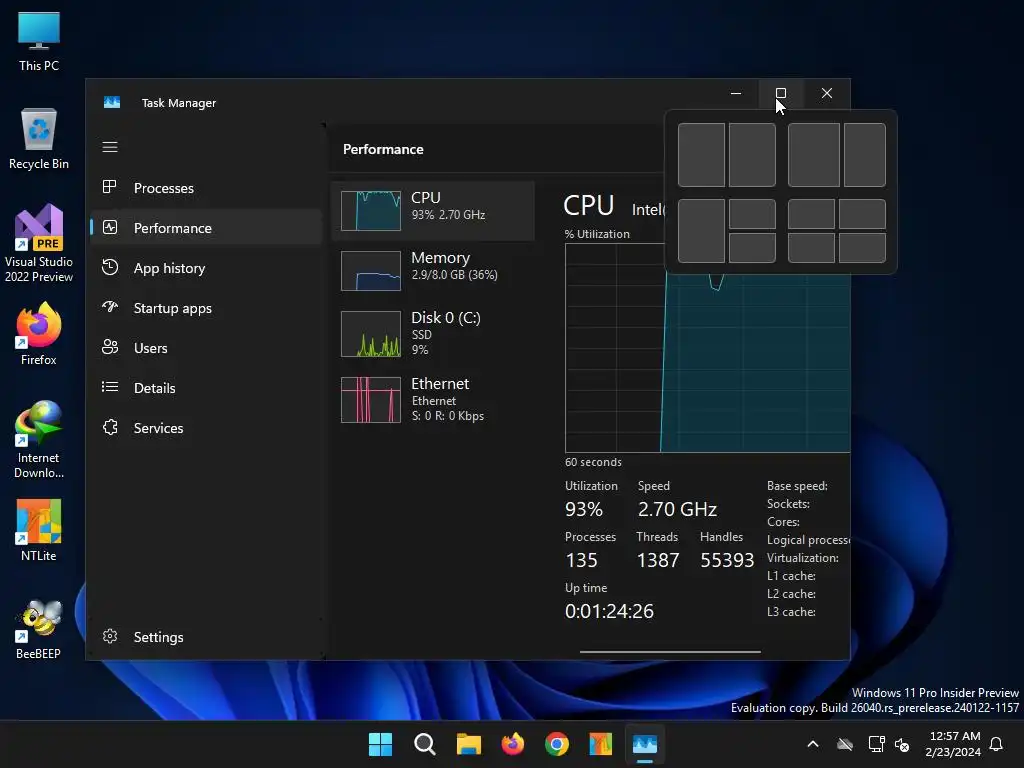The width and height of the screenshot is (1024, 768).
Task: Click the Threads value 1387
Action: click(x=658, y=560)
